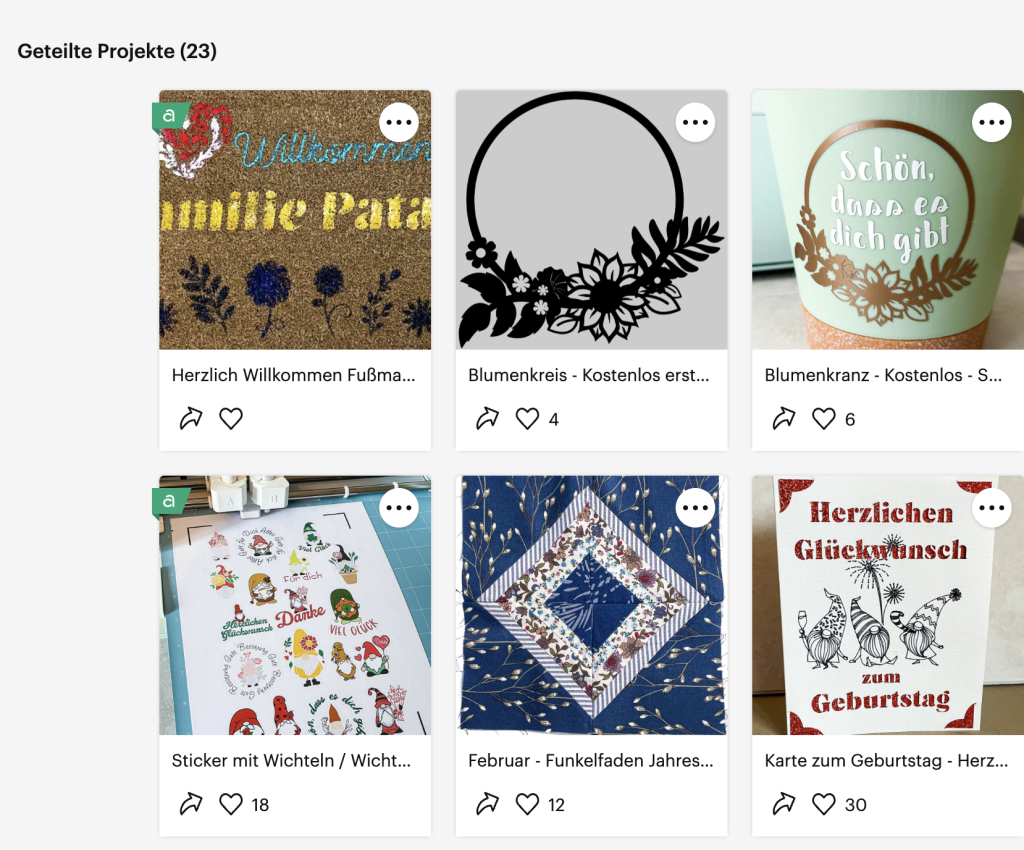Open three-dot menu on Februar Funkelfaden project

tap(695, 508)
